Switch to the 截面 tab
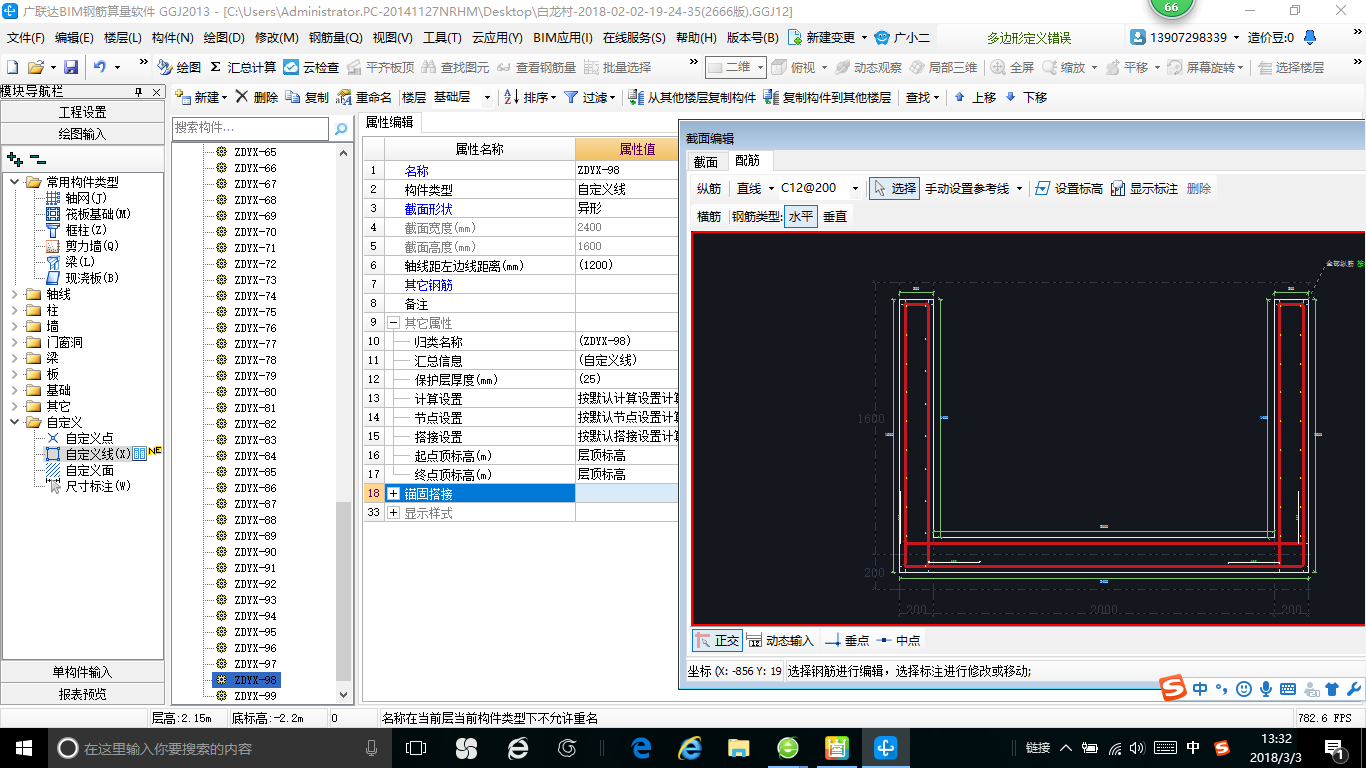Screen dimensions: 1366x768 click(706, 161)
